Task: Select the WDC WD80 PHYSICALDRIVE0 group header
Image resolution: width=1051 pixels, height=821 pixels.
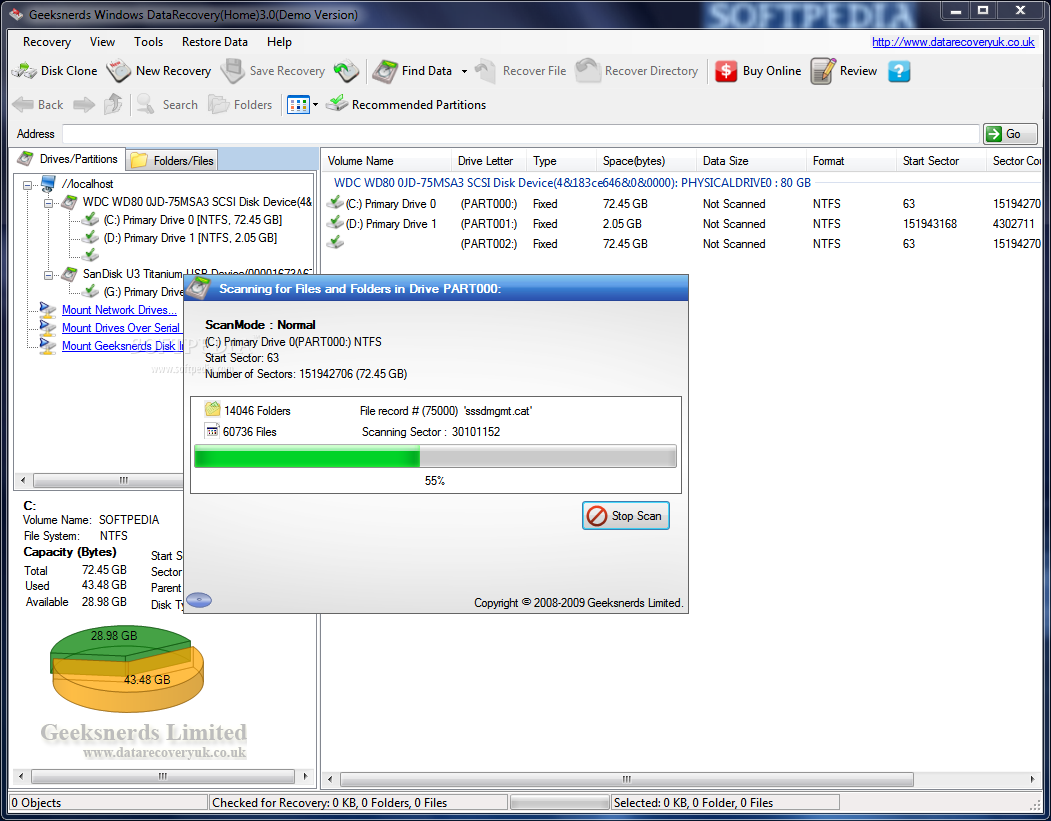Action: [572, 182]
